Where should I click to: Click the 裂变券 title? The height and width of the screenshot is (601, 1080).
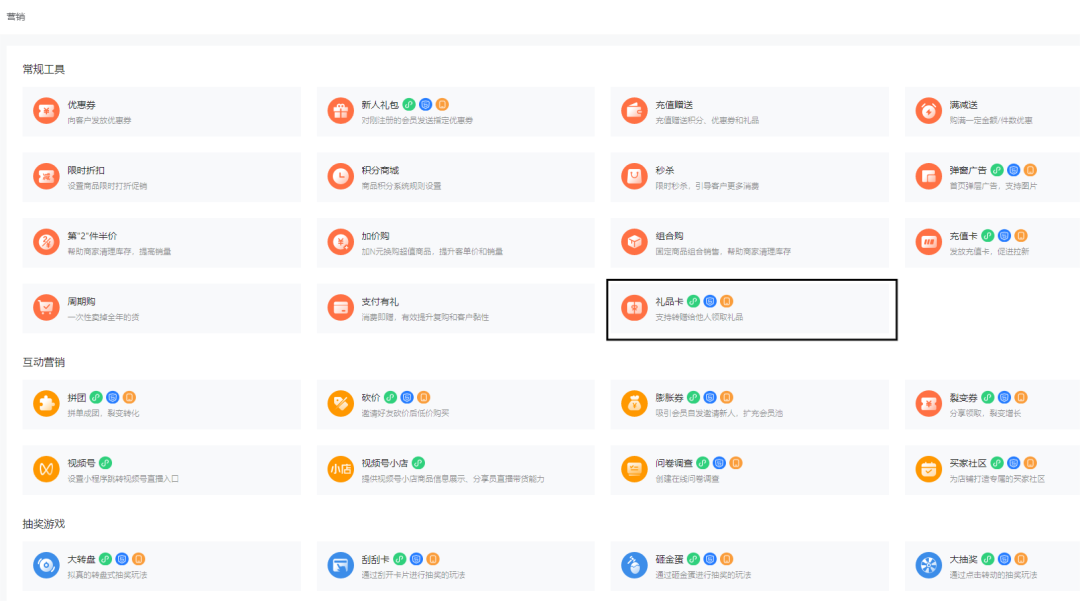pyautogui.click(x=964, y=397)
